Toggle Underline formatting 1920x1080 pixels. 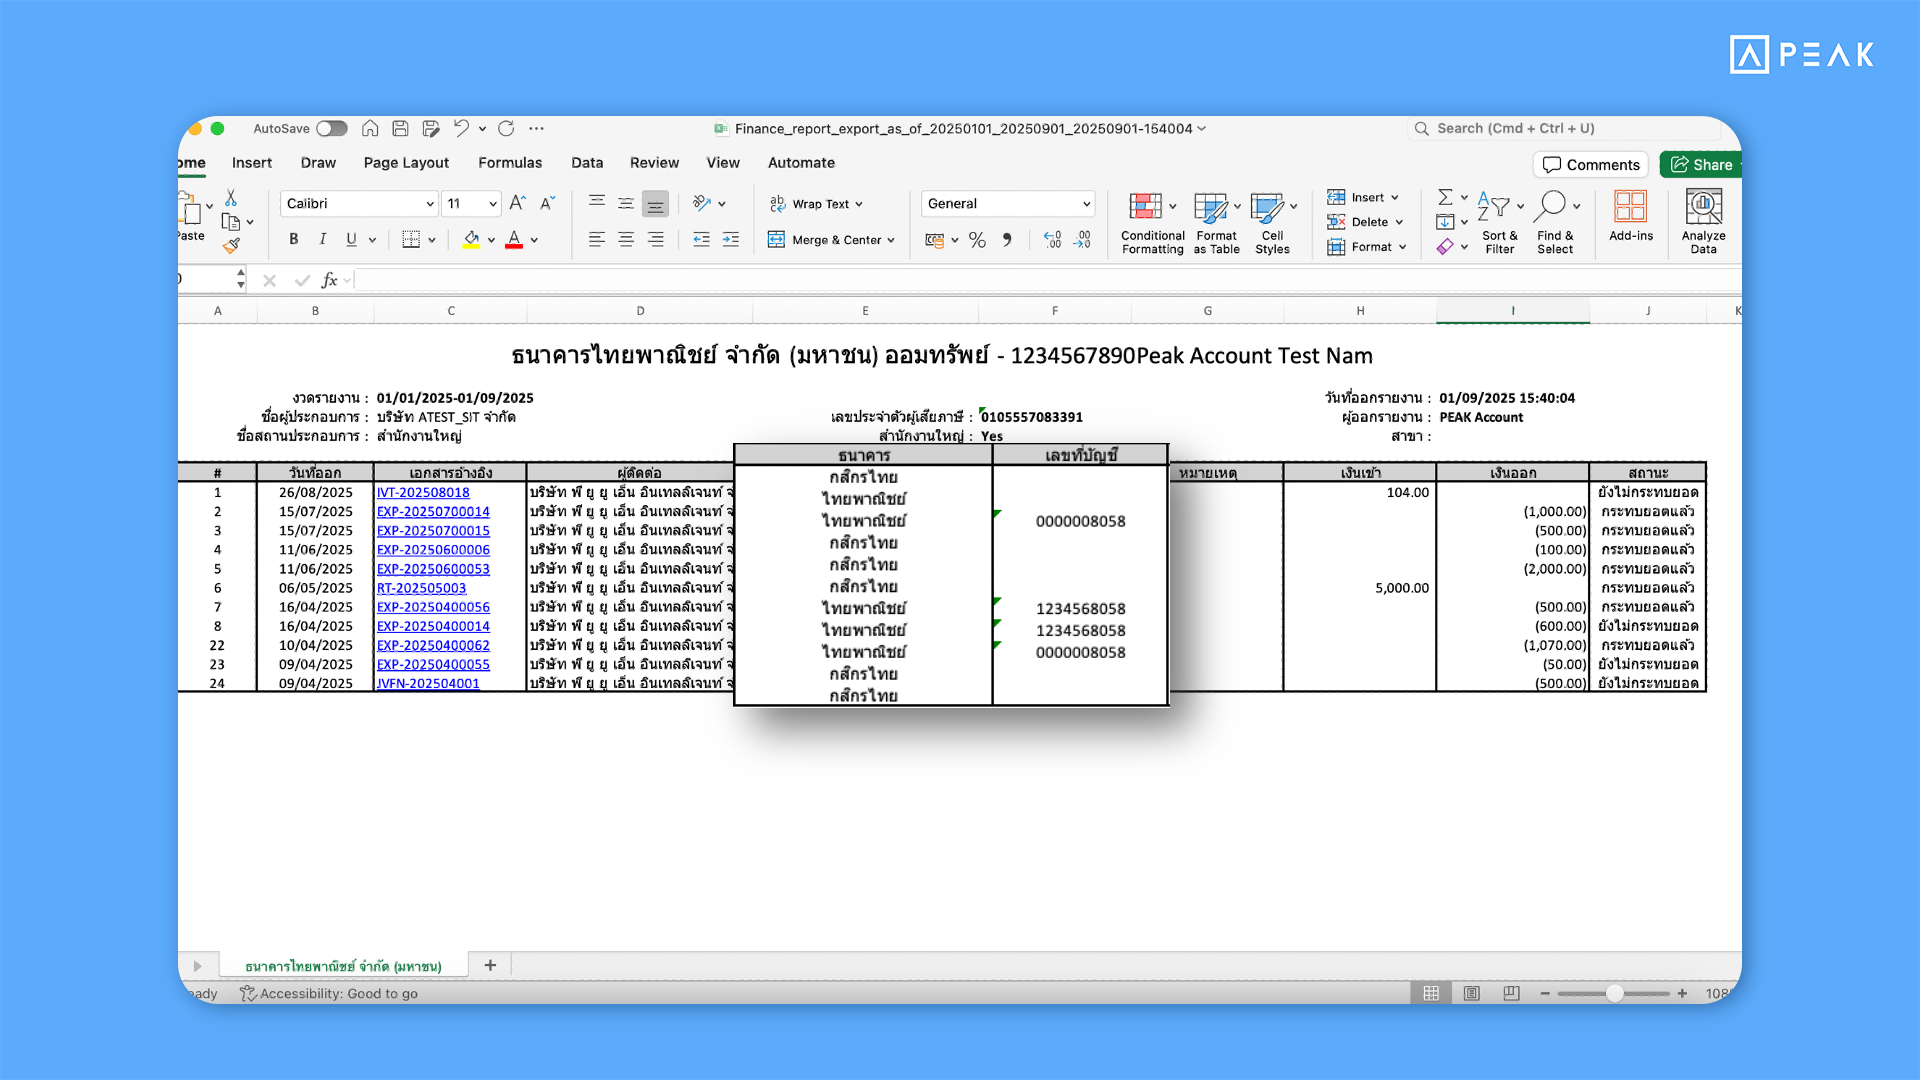[x=351, y=239]
